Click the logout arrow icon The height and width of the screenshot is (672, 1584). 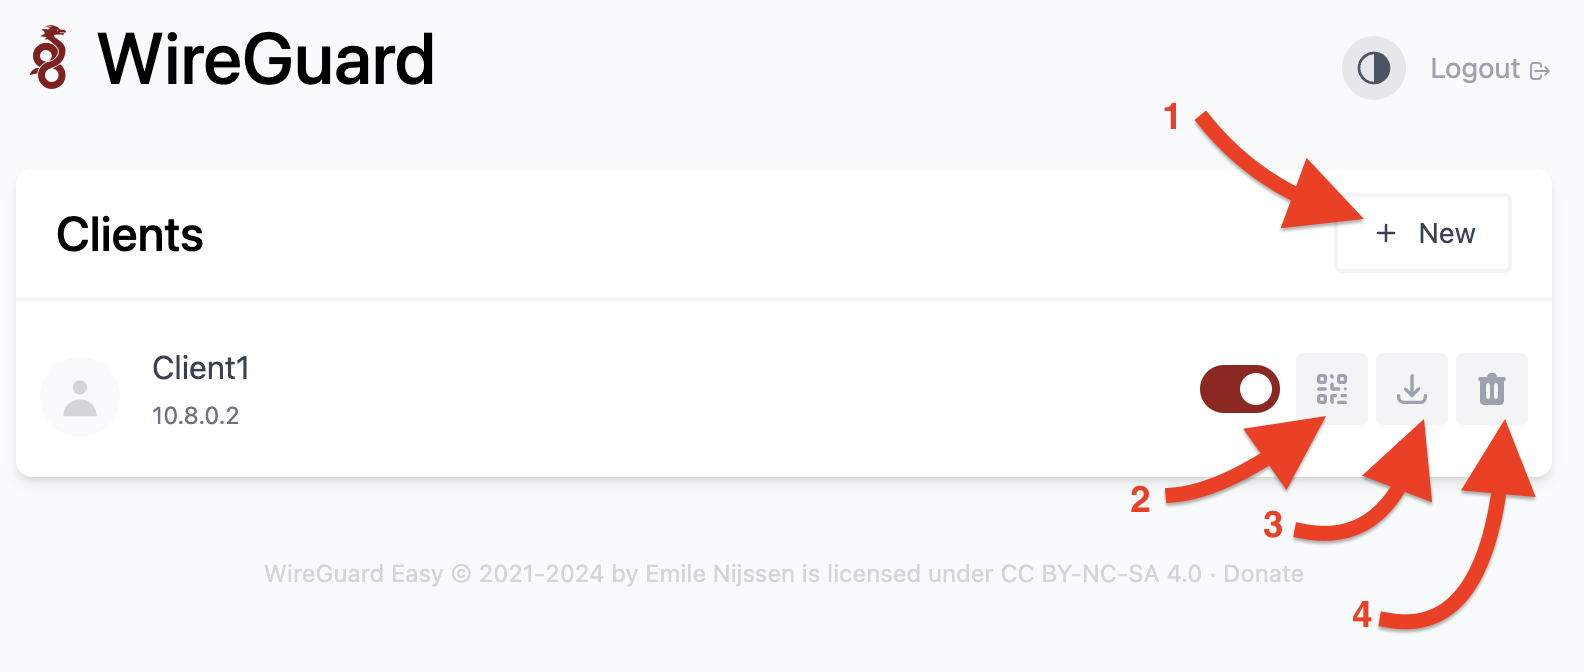(1540, 71)
